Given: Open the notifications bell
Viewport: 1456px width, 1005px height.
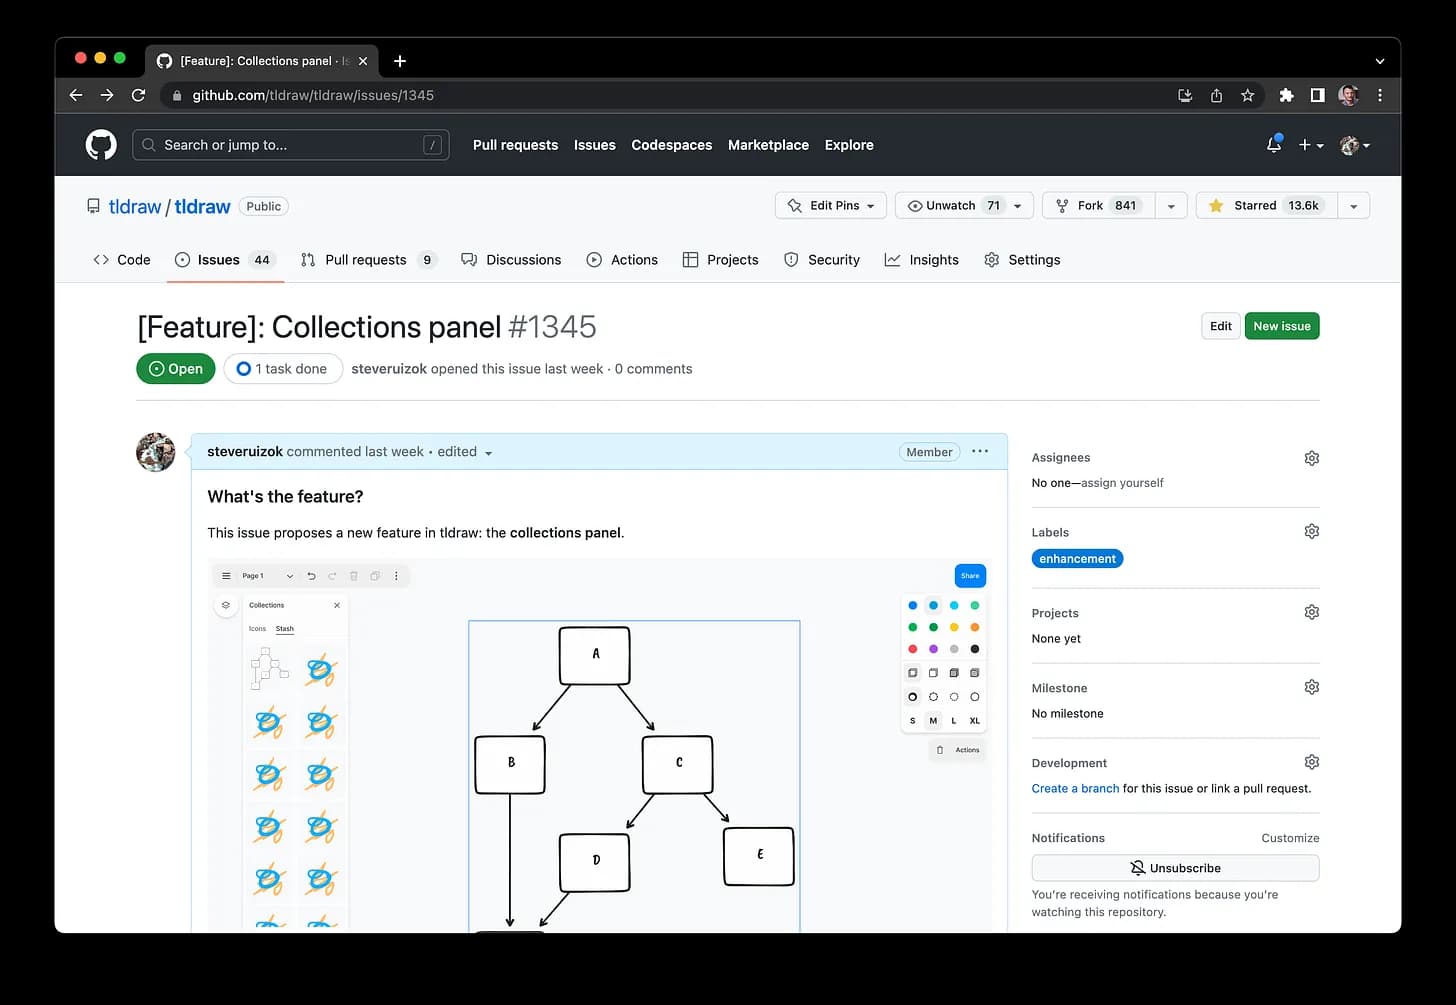Looking at the screenshot, I should pyautogui.click(x=1273, y=145).
